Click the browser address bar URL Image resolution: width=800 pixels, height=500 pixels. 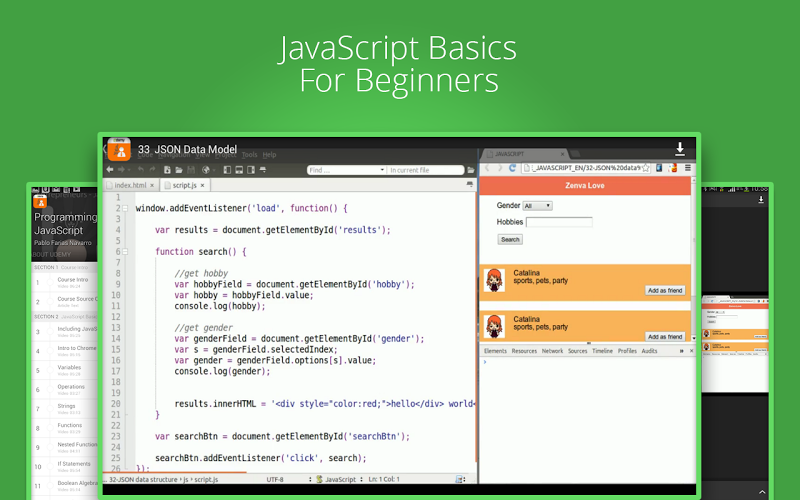coord(585,168)
